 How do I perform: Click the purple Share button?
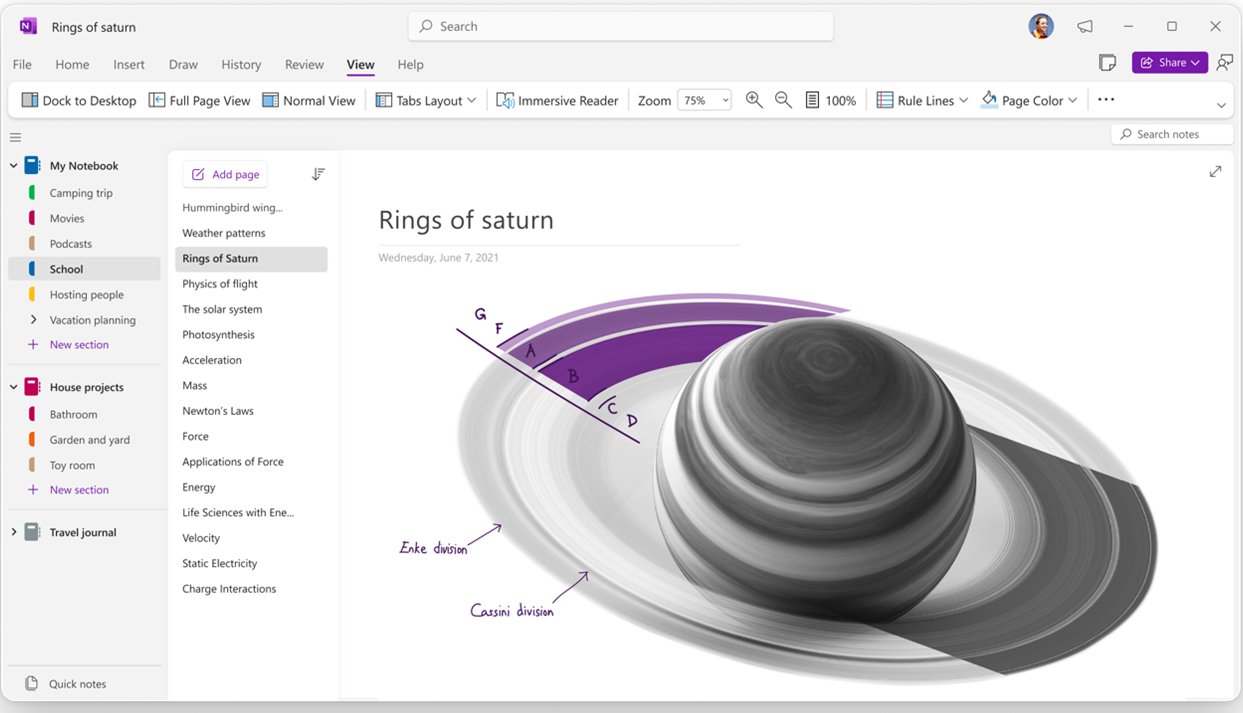pyautogui.click(x=1169, y=62)
